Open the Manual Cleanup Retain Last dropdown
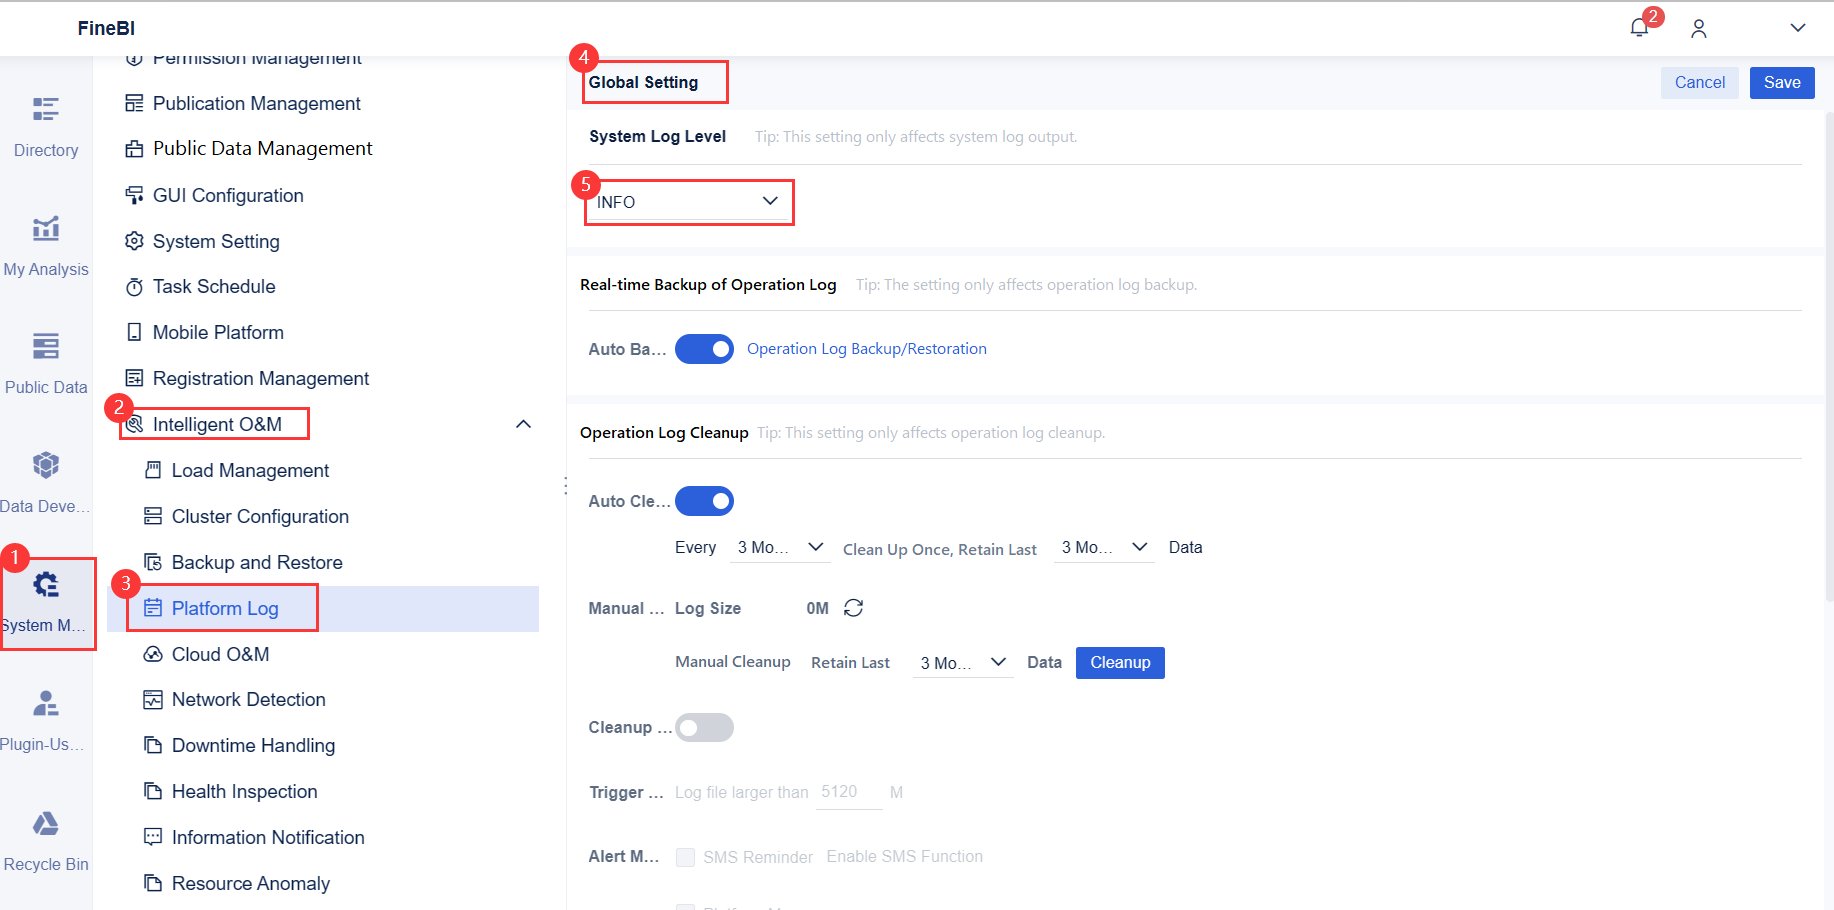Image resolution: width=1834 pixels, height=910 pixels. (x=962, y=663)
